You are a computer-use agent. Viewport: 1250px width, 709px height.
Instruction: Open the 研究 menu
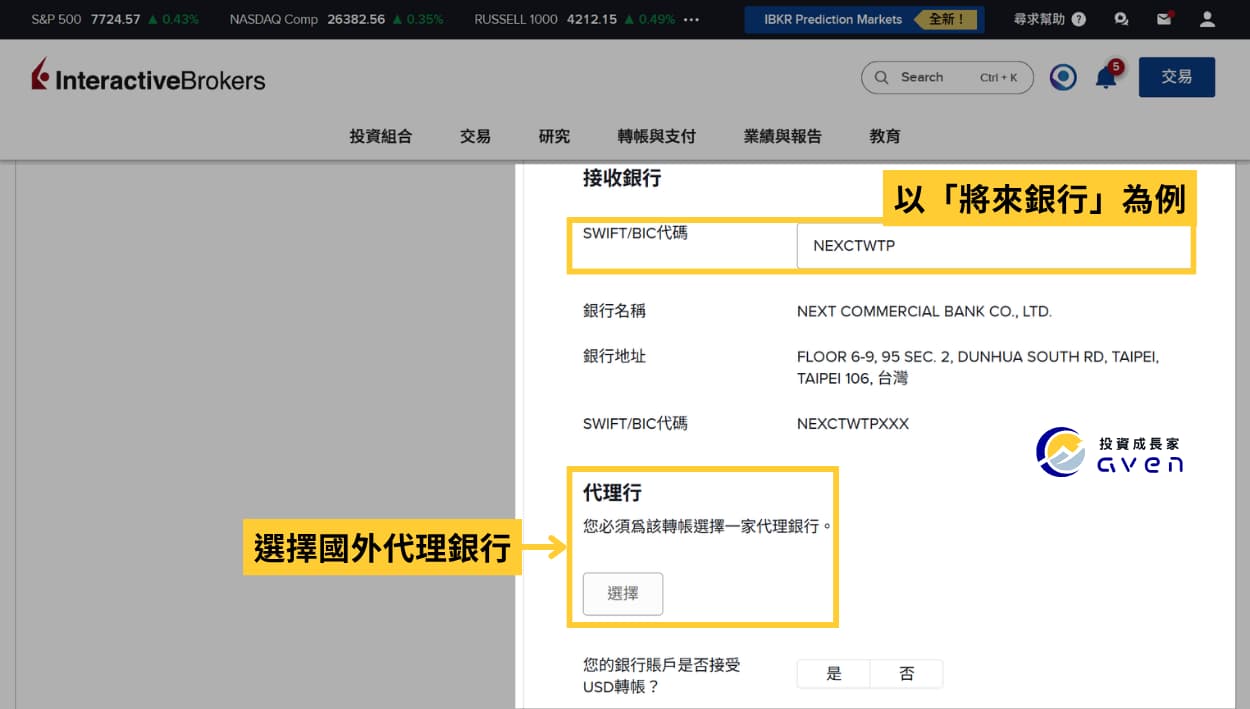[x=554, y=136]
